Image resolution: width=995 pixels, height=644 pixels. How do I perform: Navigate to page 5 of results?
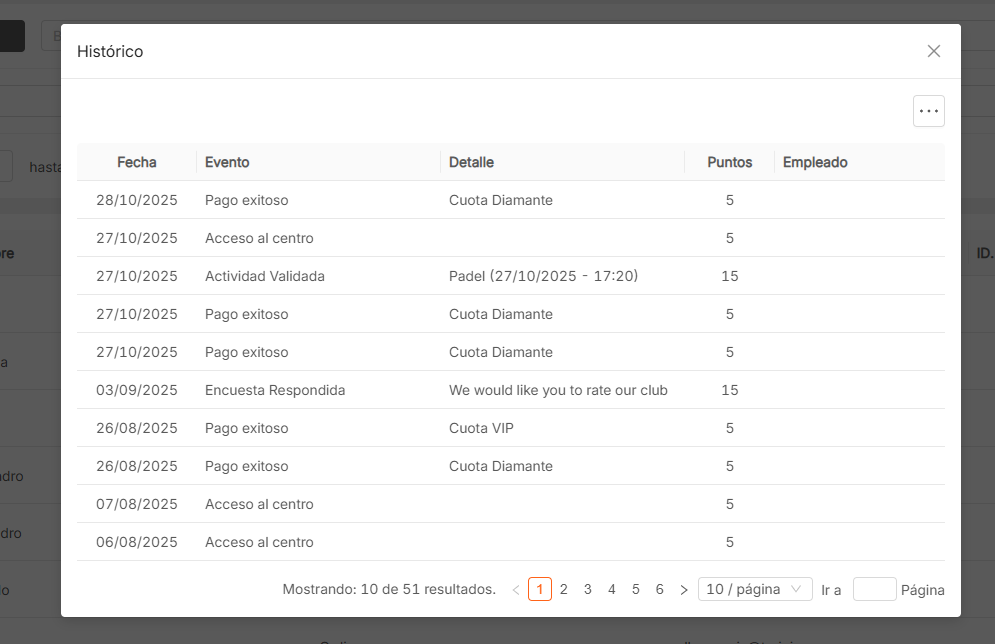click(x=636, y=590)
